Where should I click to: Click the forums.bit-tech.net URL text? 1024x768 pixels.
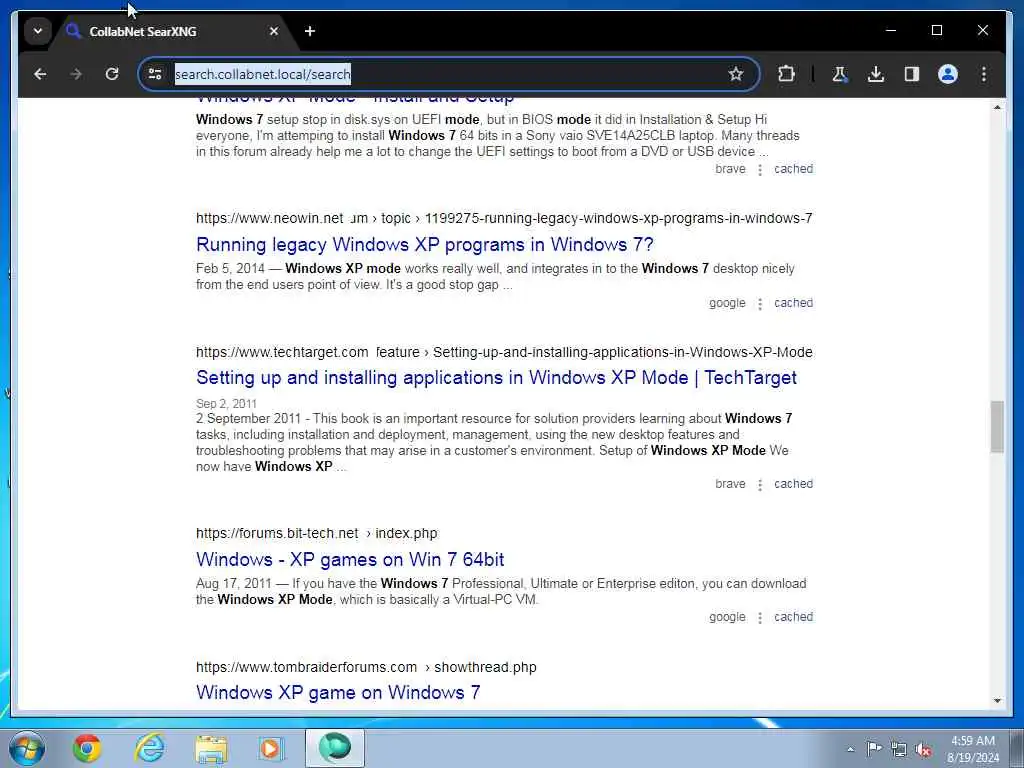317,534
